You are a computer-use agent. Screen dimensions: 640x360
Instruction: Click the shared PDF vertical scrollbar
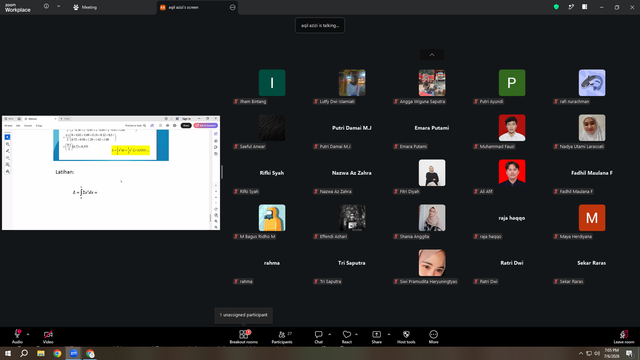point(211,217)
